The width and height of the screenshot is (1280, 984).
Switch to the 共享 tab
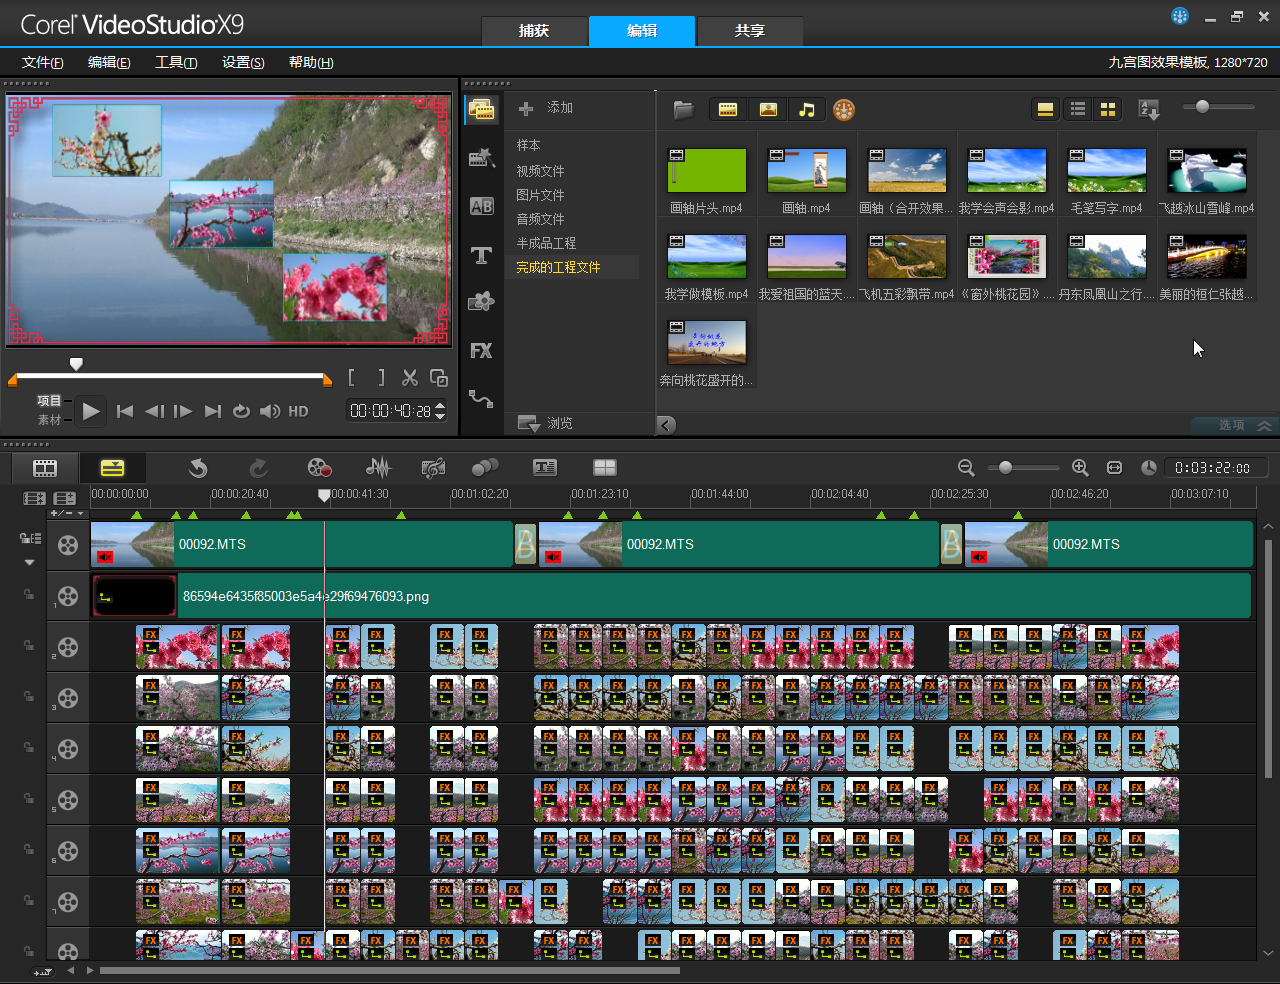pos(749,31)
